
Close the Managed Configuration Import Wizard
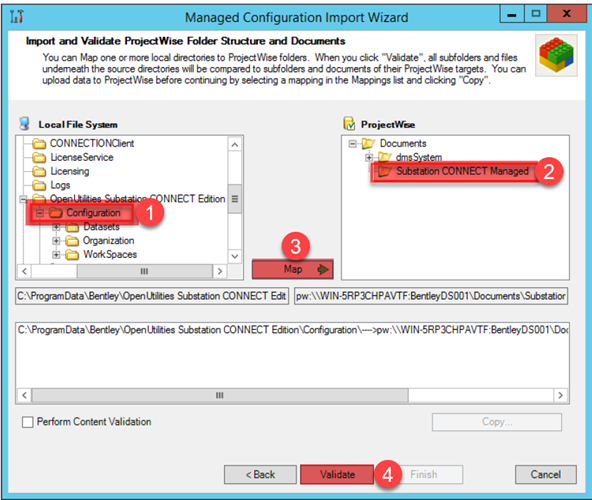pyautogui.click(x=567, y=14)
